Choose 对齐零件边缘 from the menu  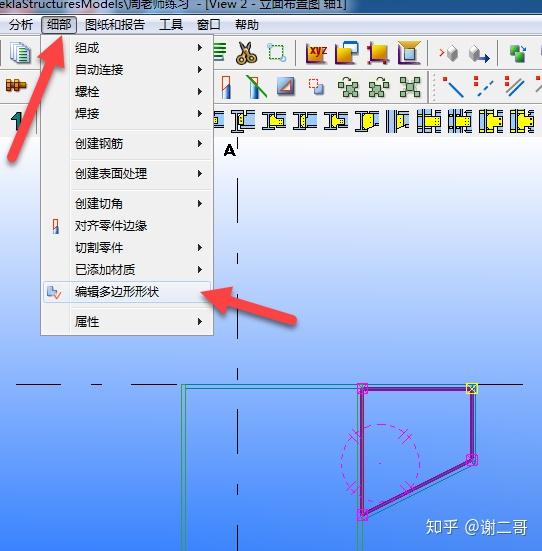pos(127,226)
